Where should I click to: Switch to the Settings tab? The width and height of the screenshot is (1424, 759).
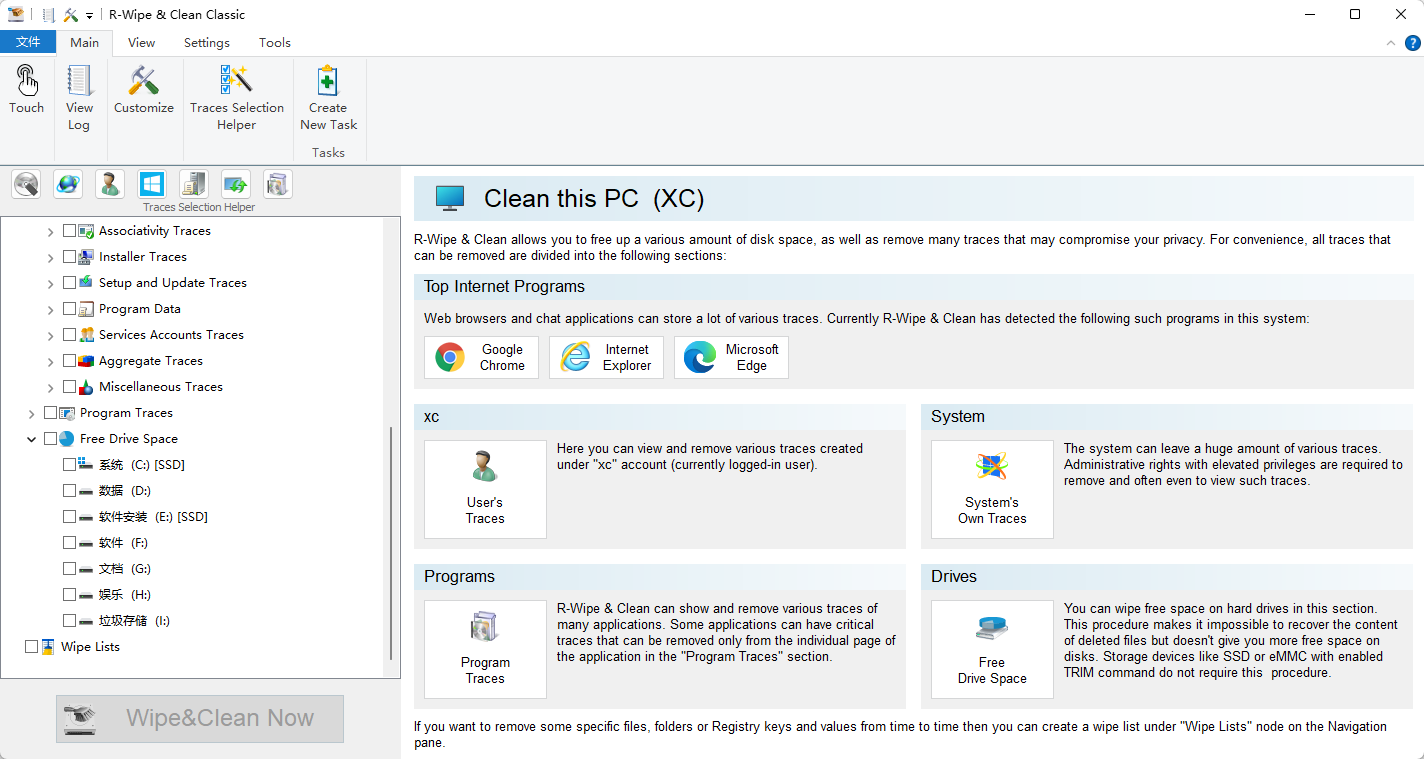[207, 43]
